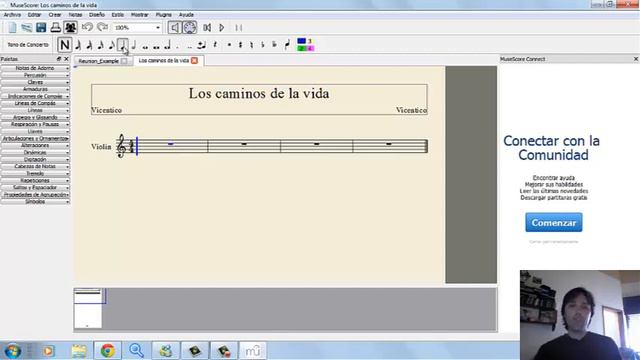Rewind playback to the start

207,27
